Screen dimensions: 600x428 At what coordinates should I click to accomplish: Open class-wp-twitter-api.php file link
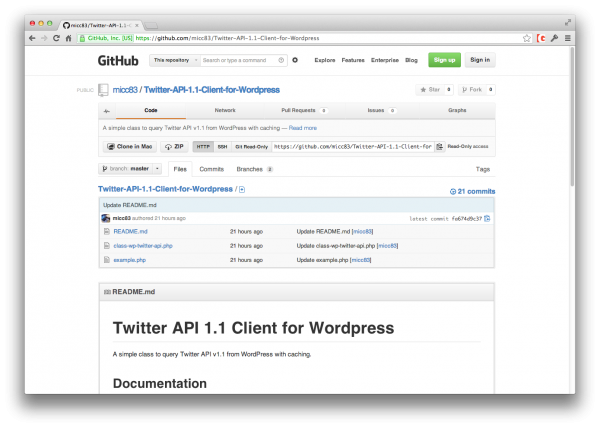pyautogui.click(x=143, y=246)
